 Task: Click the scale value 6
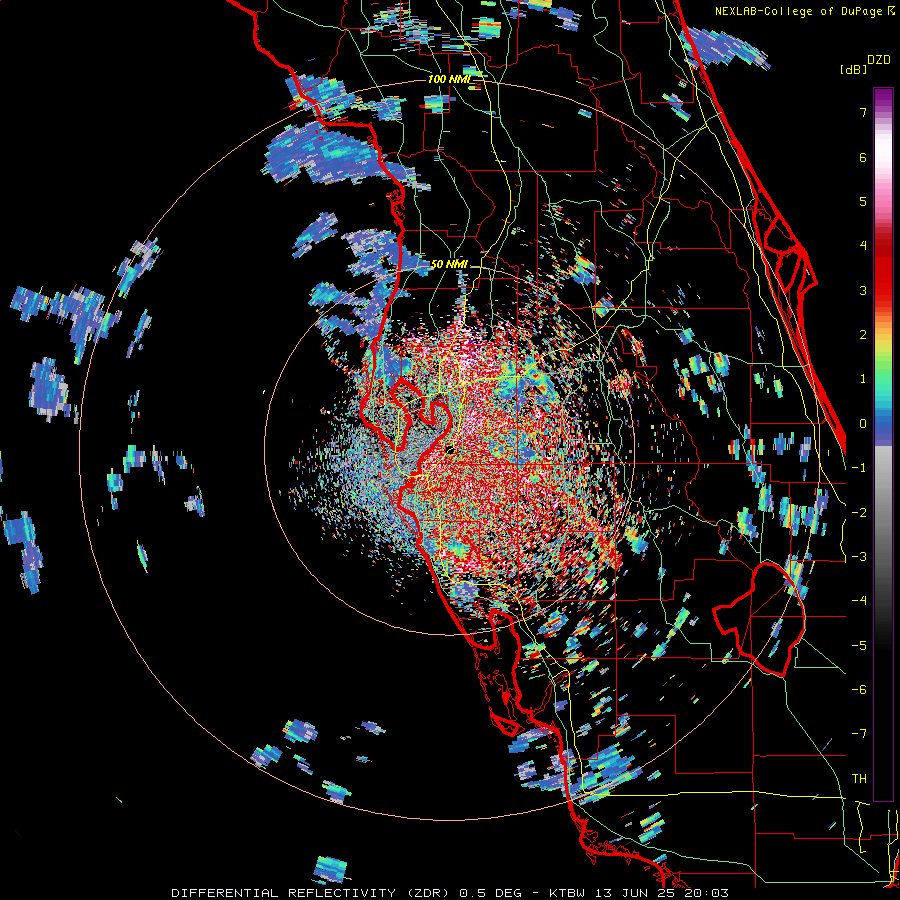coord(863,157)
